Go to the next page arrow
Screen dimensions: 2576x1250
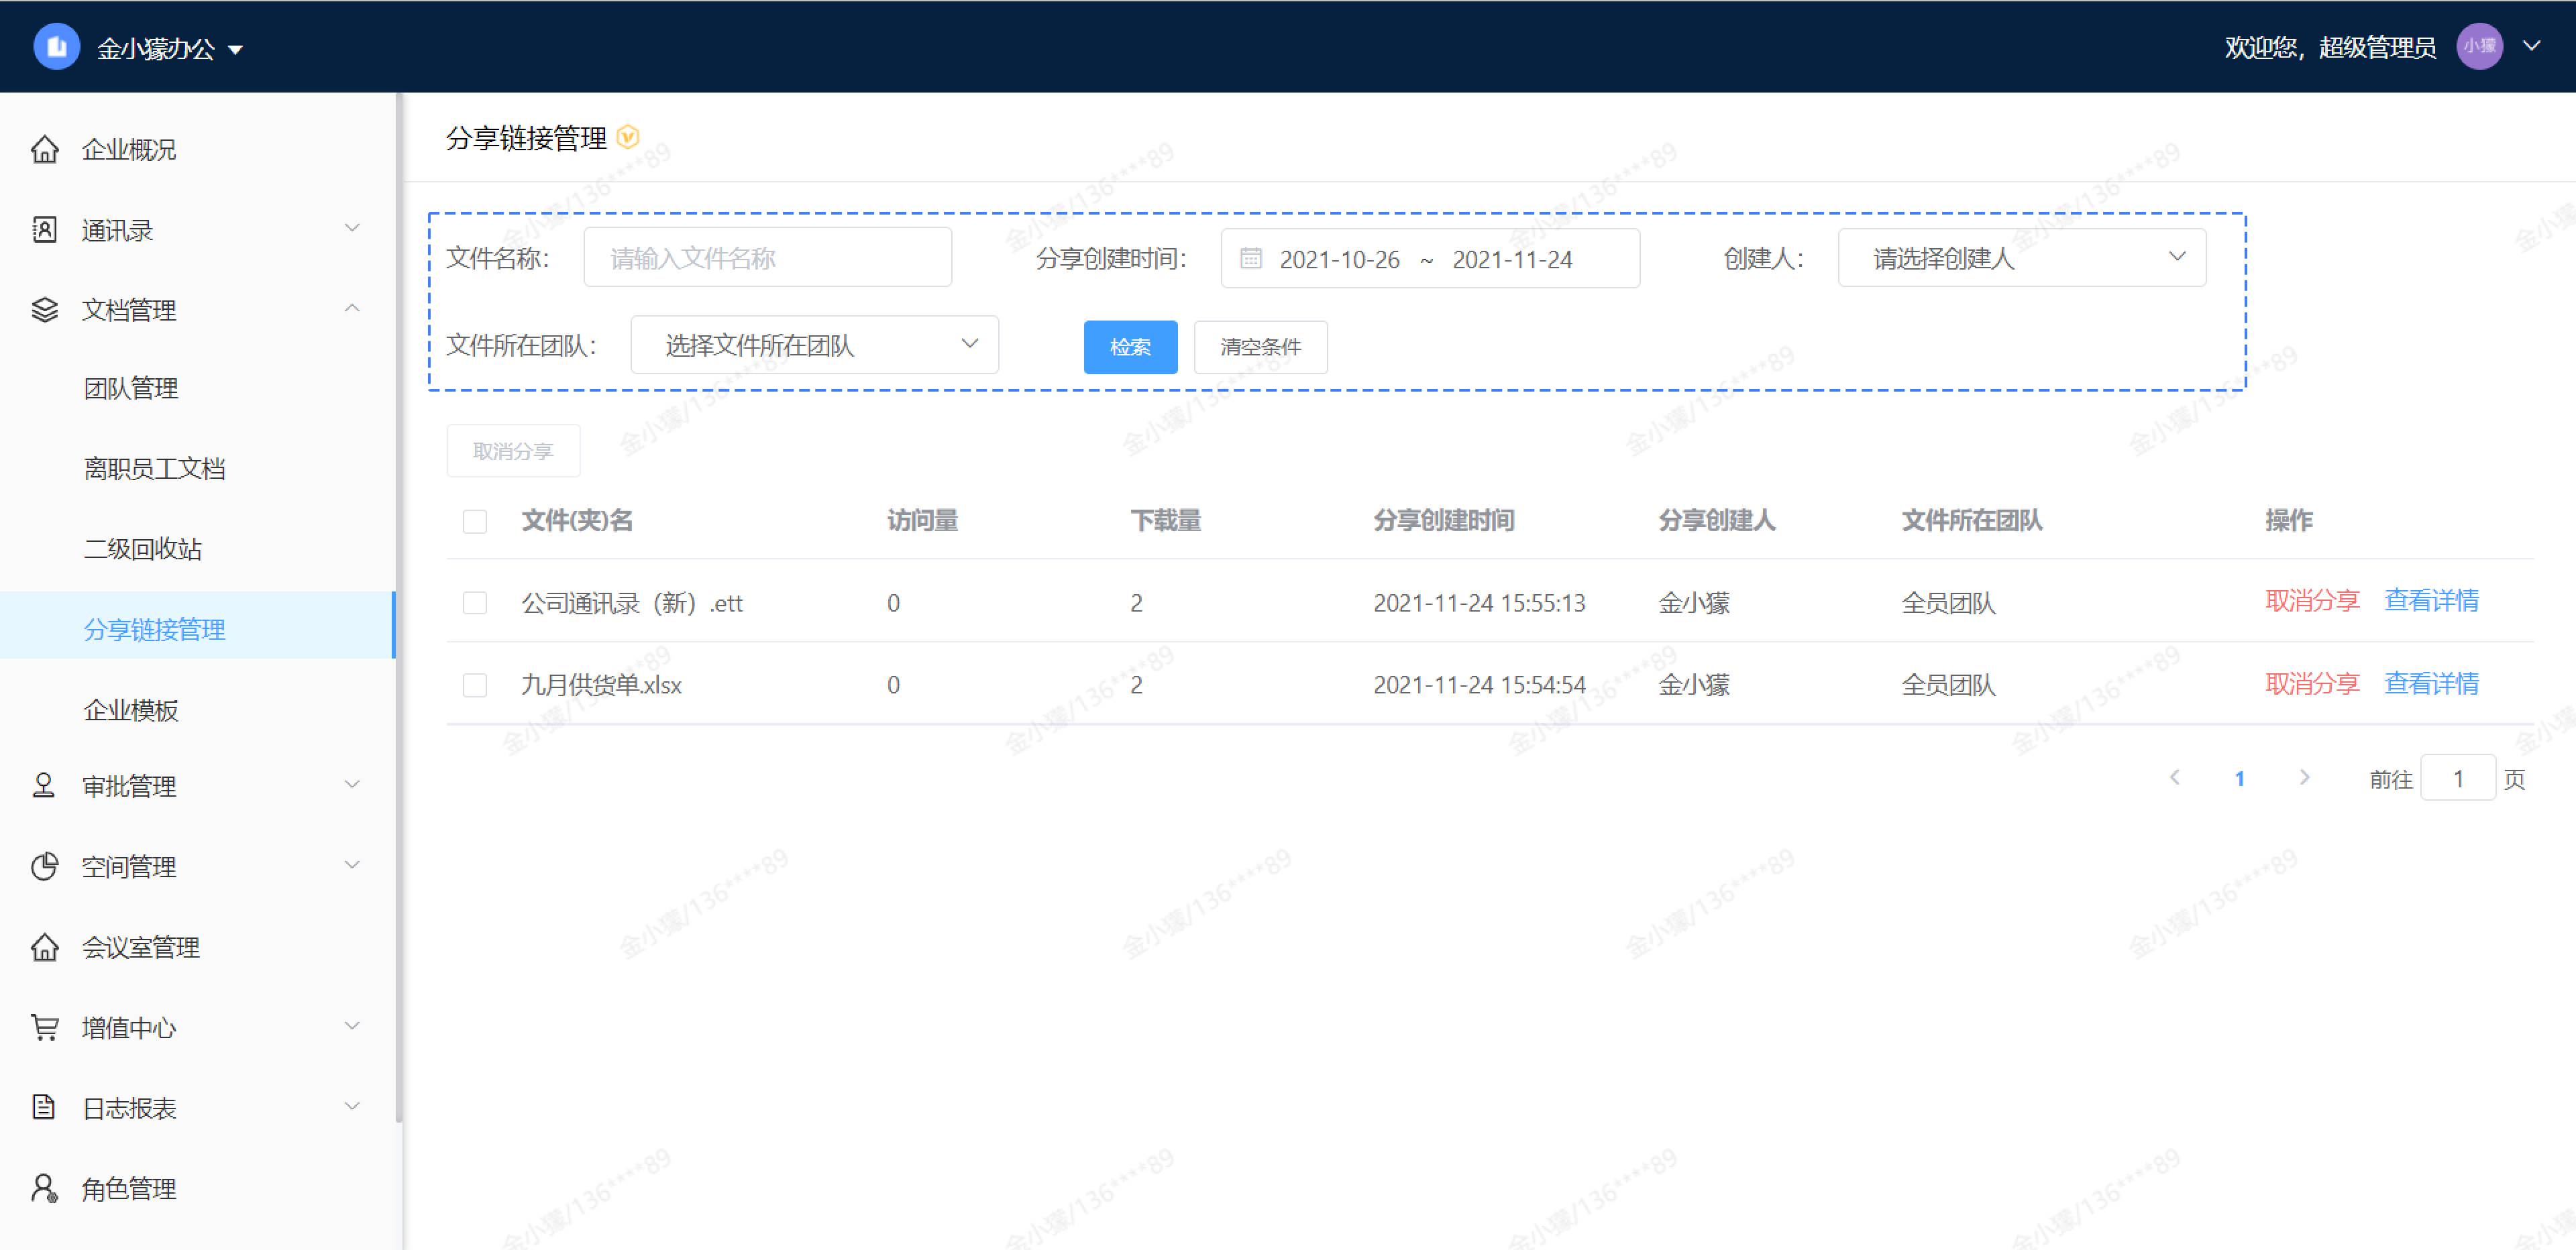pyautogui.click(x=2304, y=777)
